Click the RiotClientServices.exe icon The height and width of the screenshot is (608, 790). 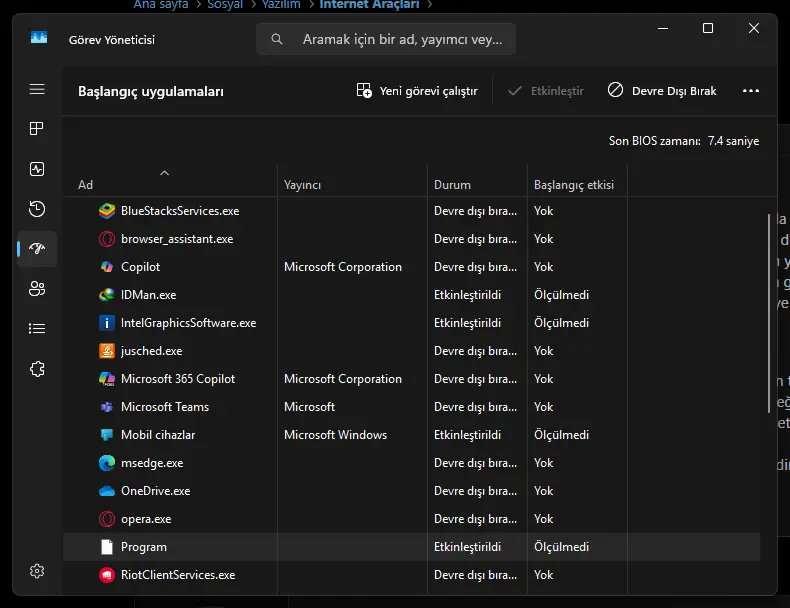(107, 575)
